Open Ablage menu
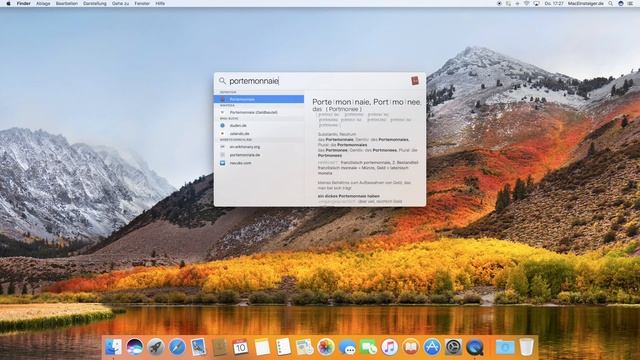 coord(43,3)
